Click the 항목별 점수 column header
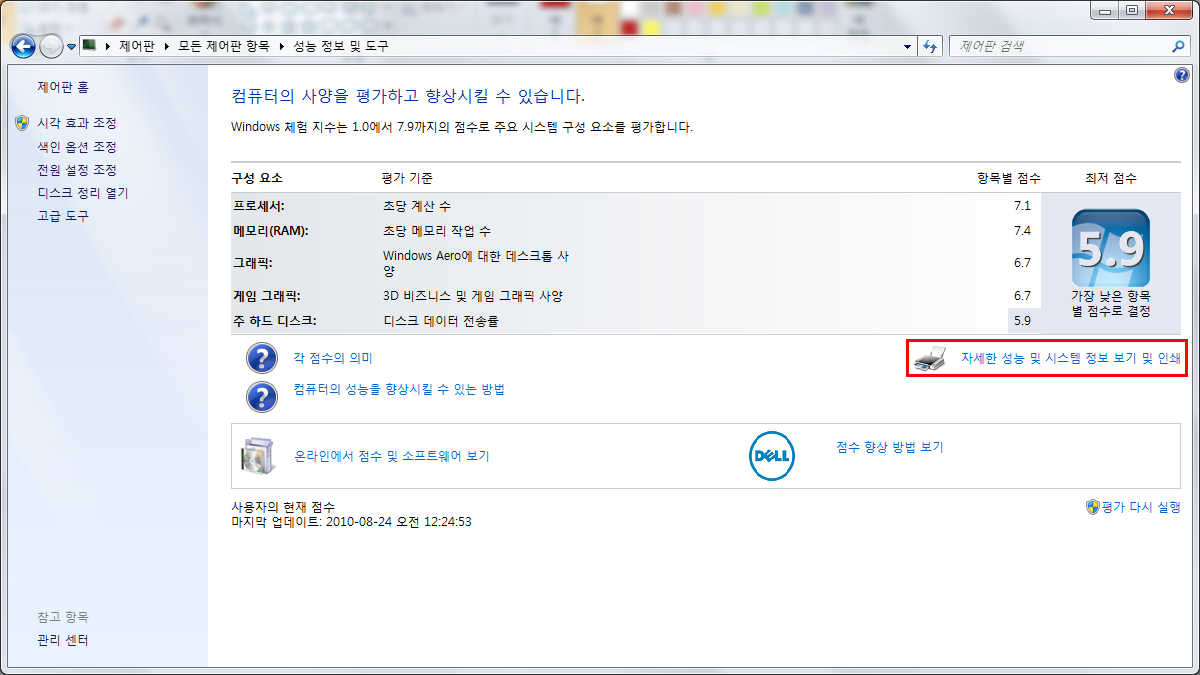 [x=1009, y=178]
